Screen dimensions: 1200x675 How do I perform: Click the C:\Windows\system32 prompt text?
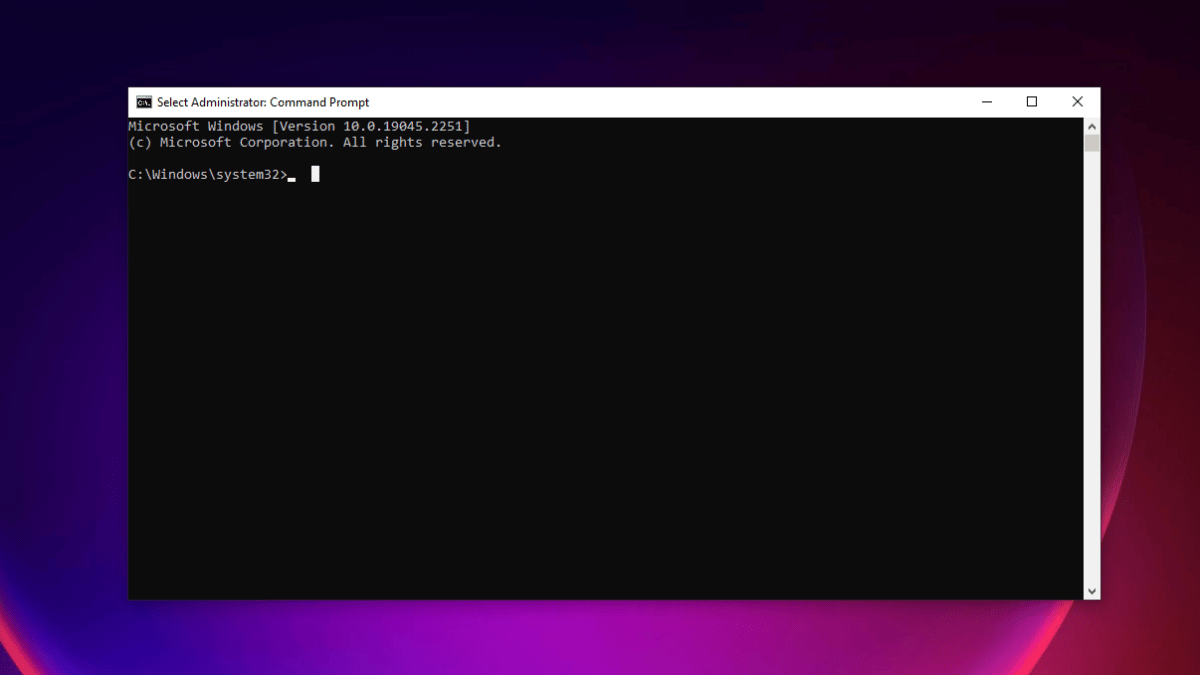(207, 174)
